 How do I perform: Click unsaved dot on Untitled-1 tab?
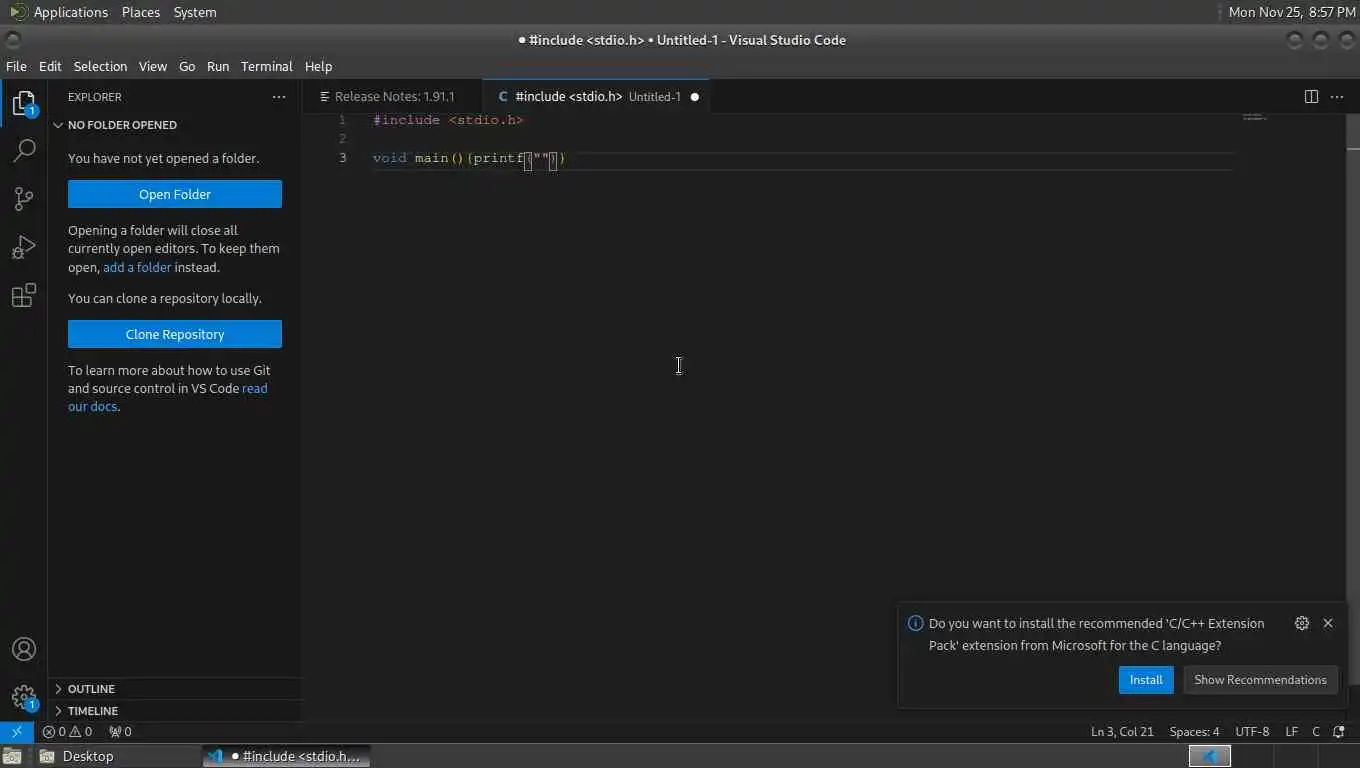695,97
